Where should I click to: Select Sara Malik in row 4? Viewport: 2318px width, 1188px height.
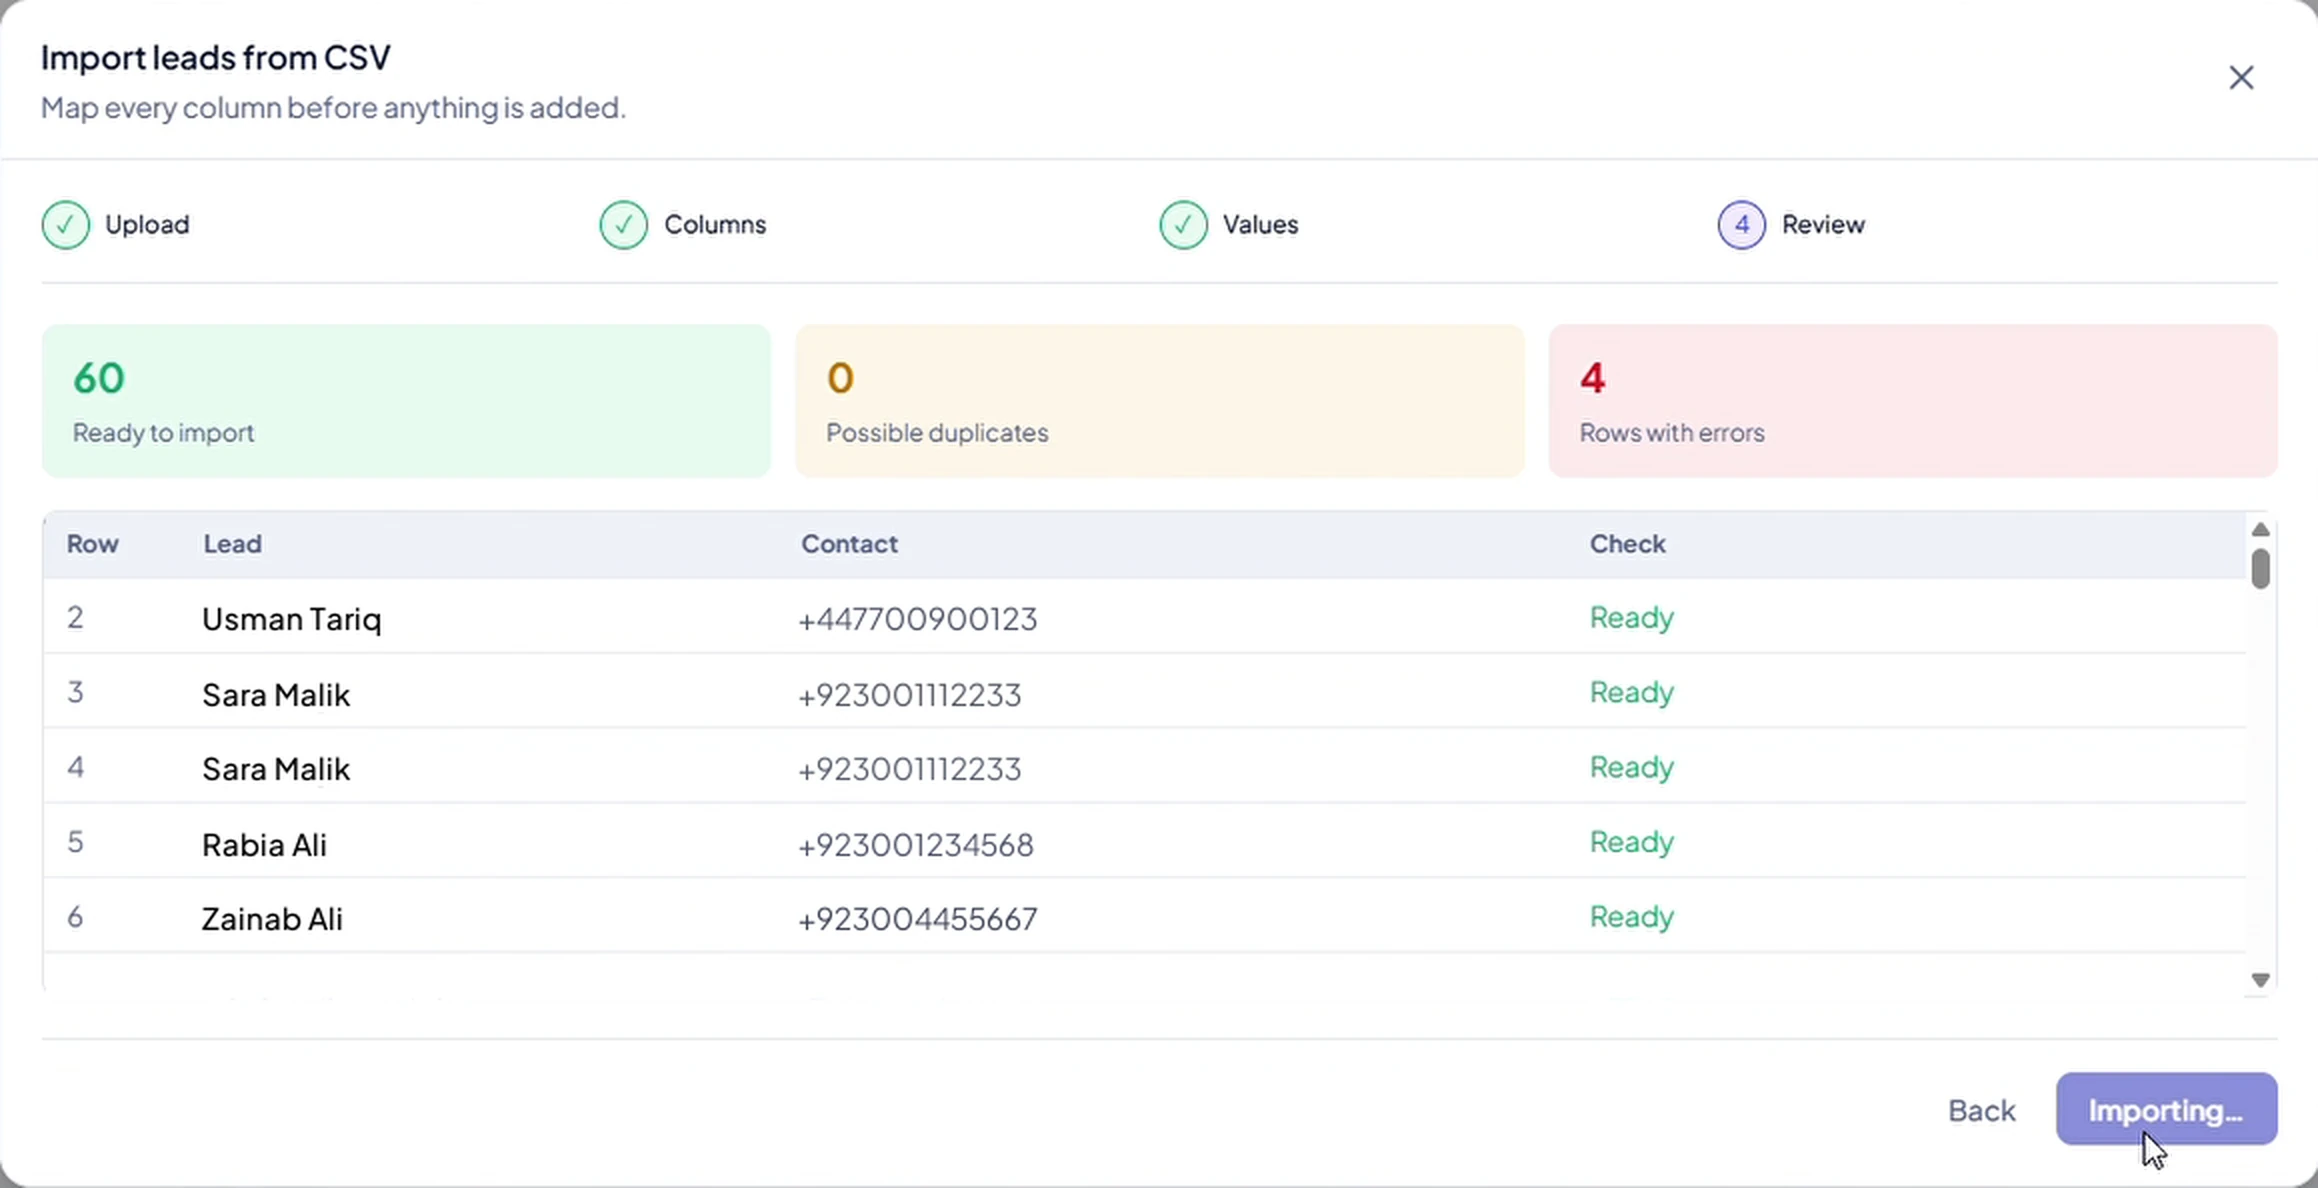(x=276, y=769)
